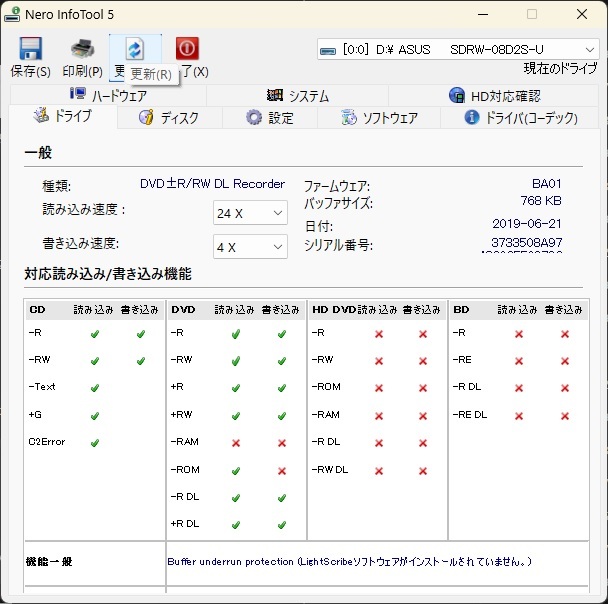Click the buffer size value 768 KB
Screen dimensions: 609x604
[541, 200]
